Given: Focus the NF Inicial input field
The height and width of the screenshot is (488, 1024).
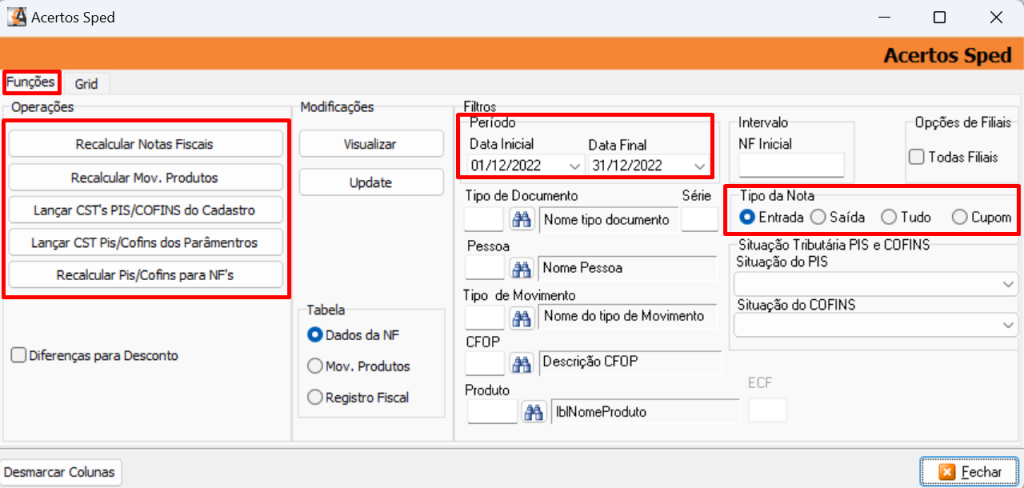Looking at the screenshot, I should (x=792, y=166).
